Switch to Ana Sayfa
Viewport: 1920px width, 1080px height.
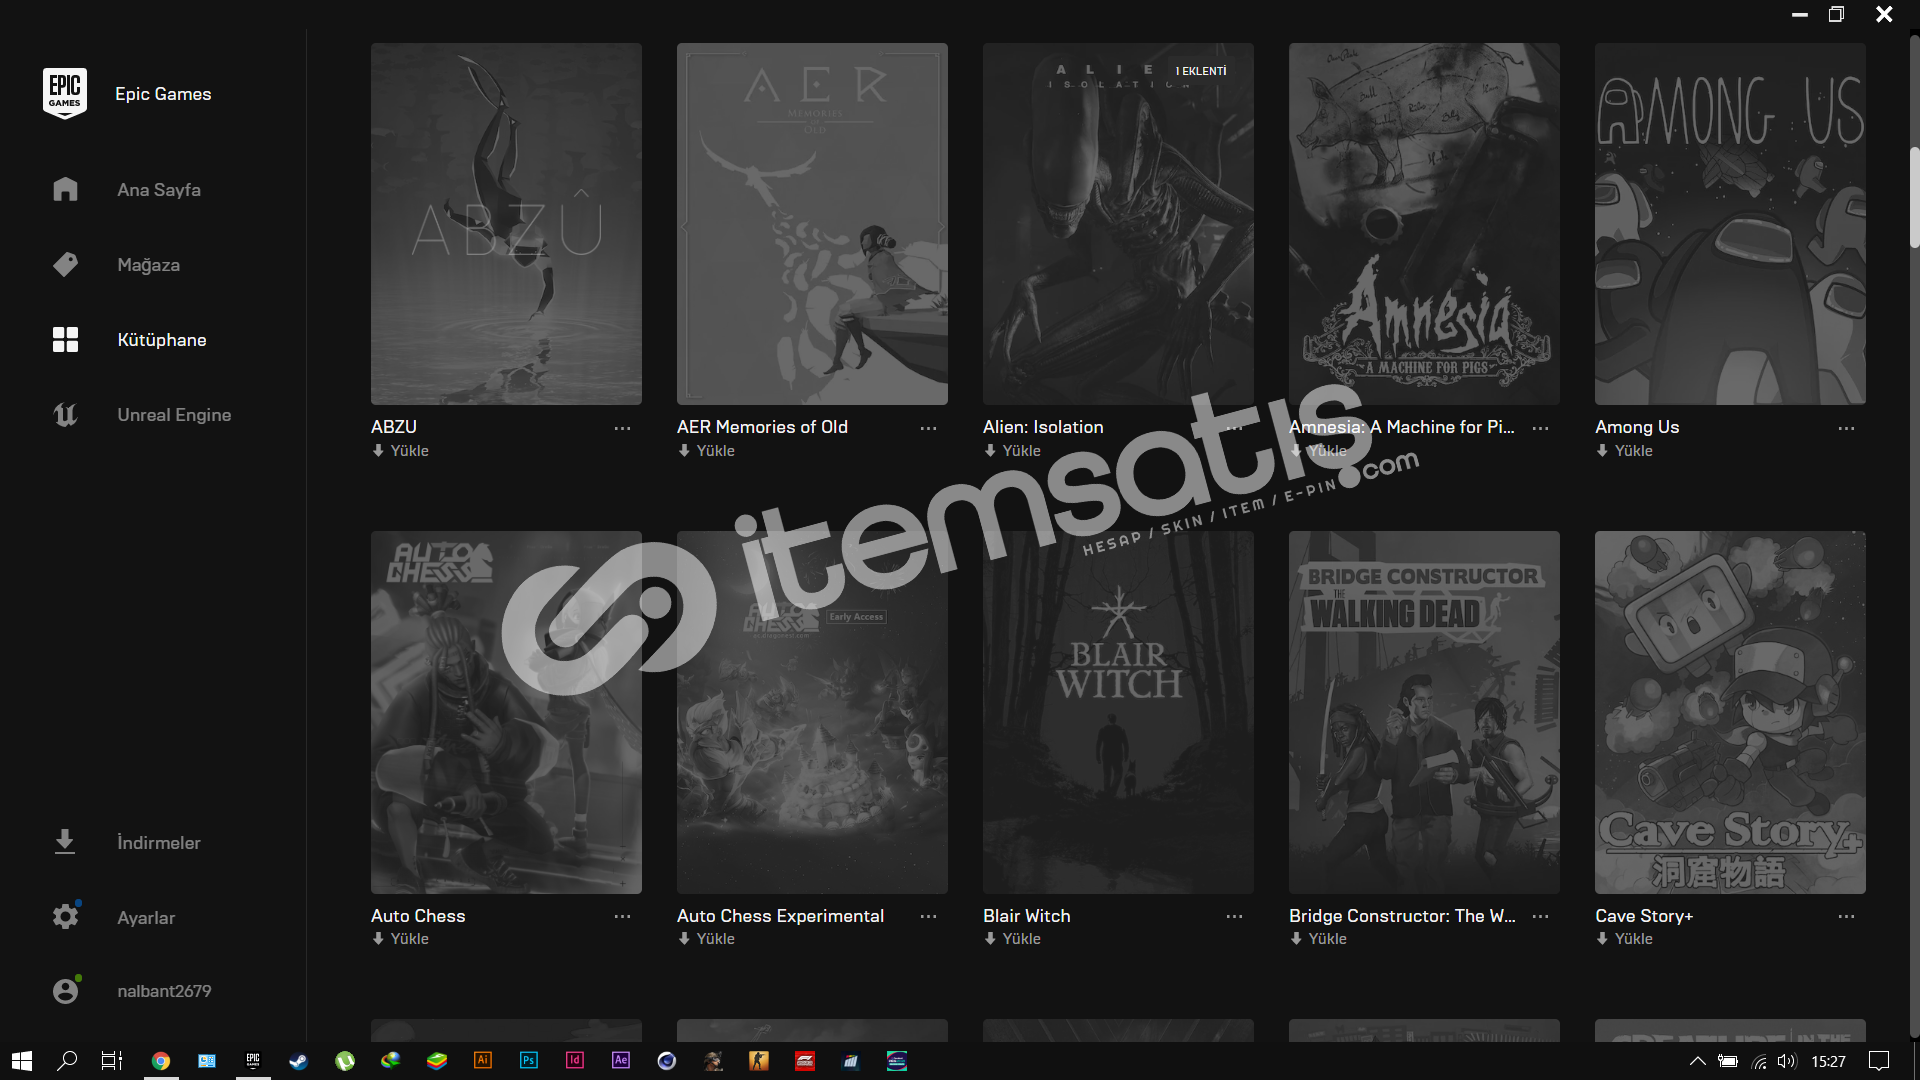point(159,190)
